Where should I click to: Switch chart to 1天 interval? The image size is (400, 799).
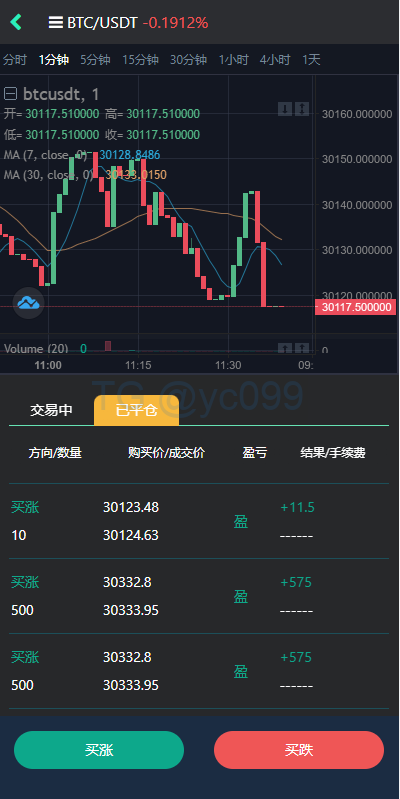pos(311,60)
